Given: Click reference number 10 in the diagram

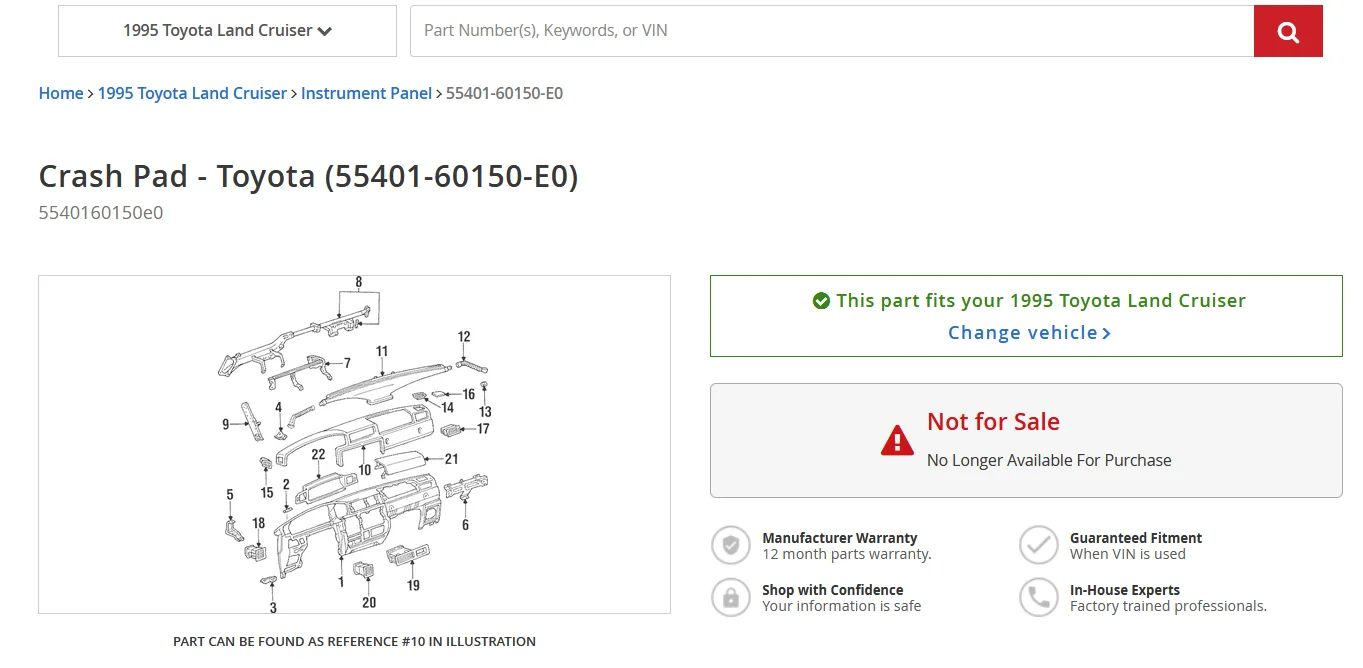Looking at the screenshot, I should pyautogui.click(x=365, y=470).
